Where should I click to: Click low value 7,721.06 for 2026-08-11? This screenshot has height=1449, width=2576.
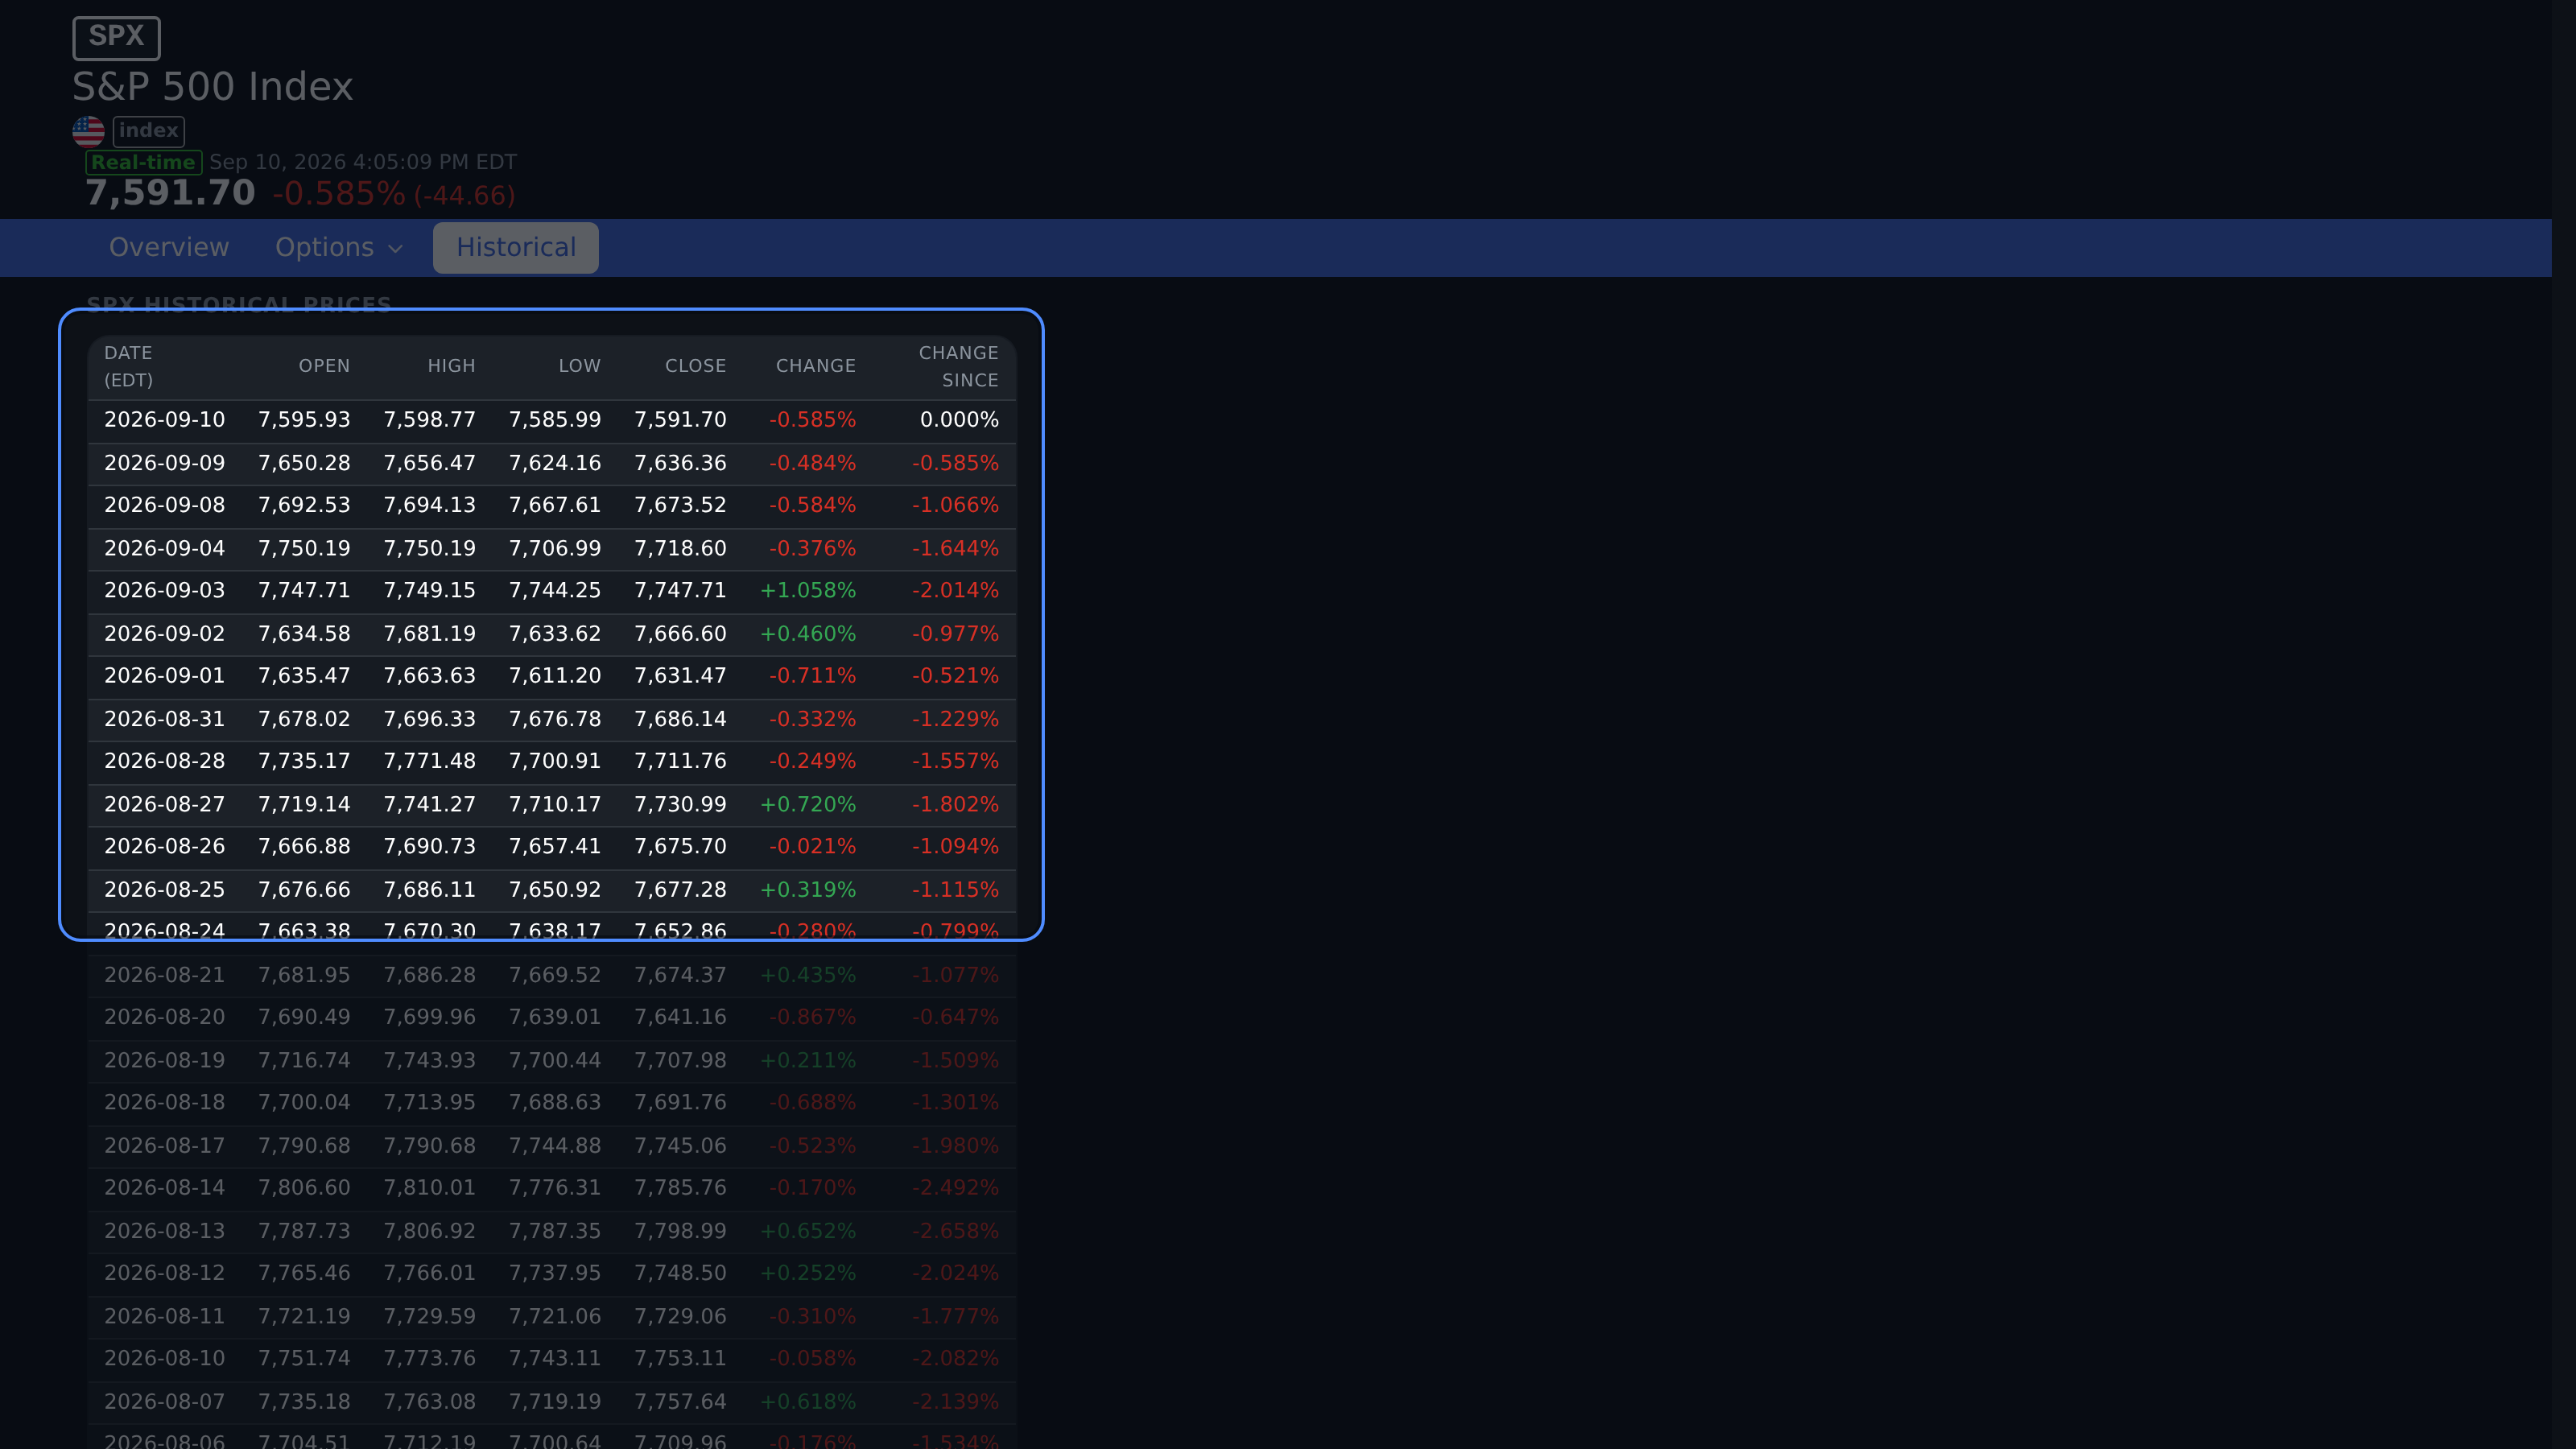click(x=555, y=1316)
